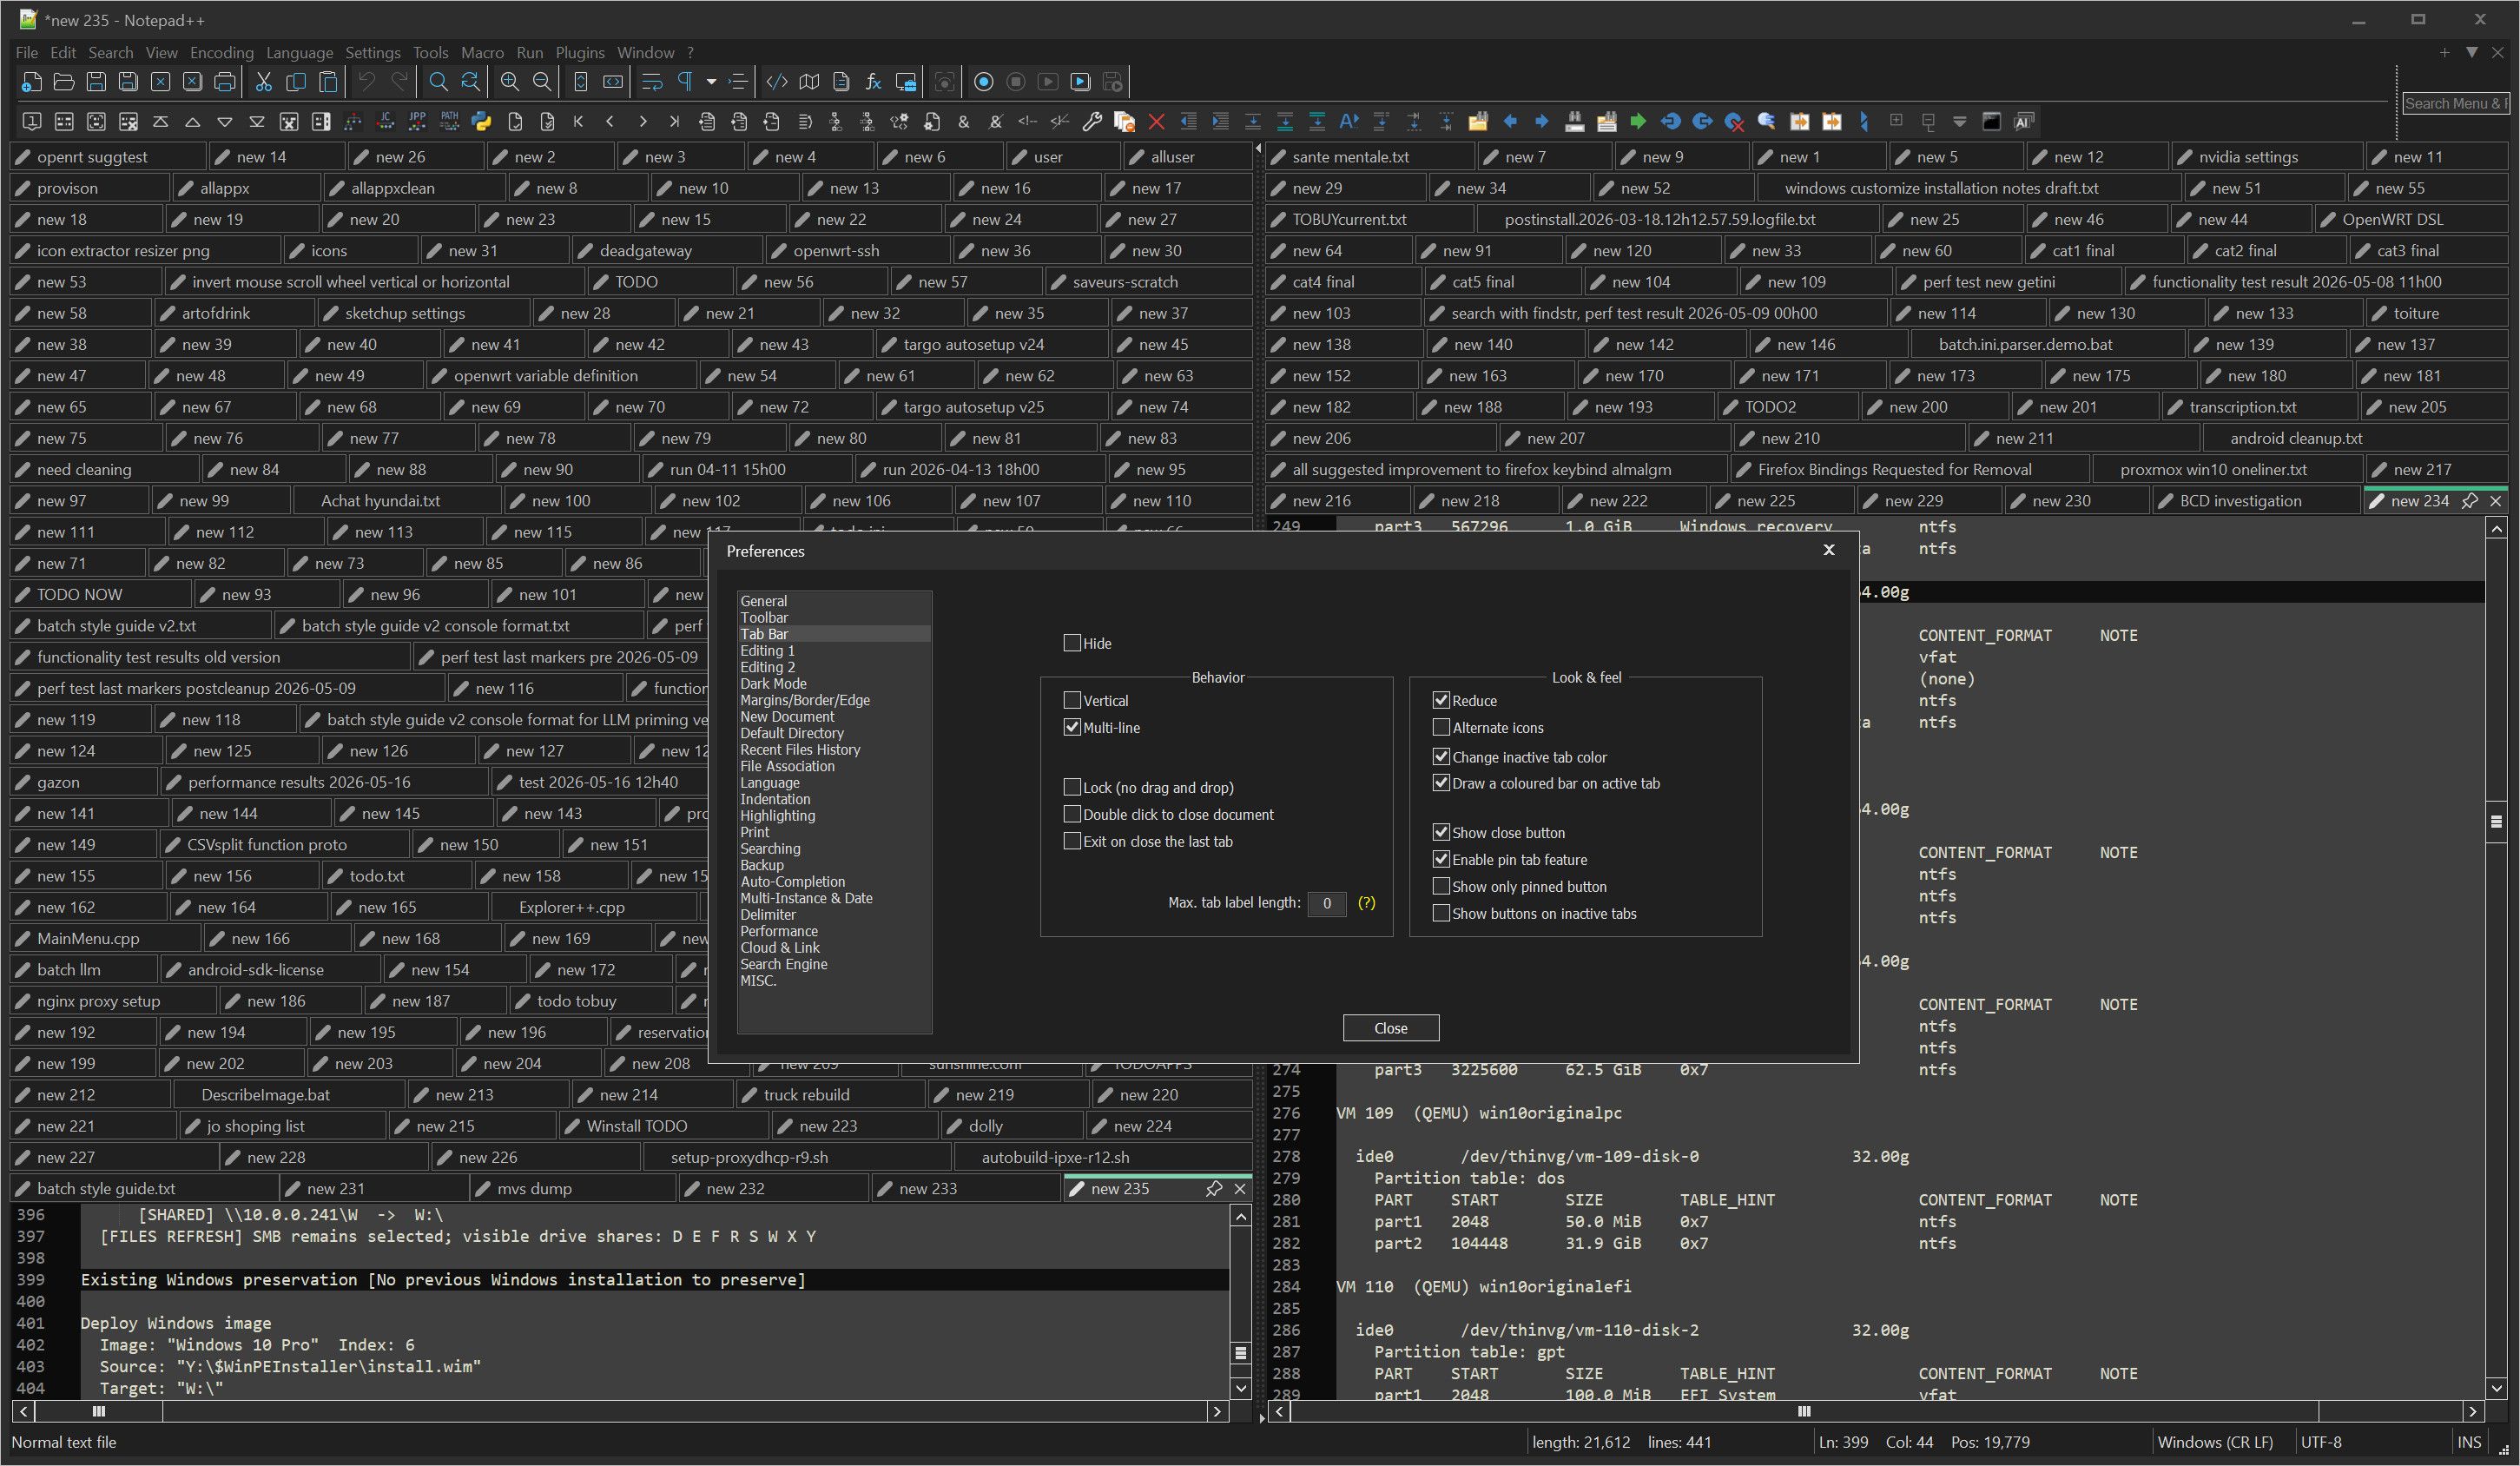Click the Max. tab label length field
Image resolution: width=2520 pixels, height=1466 pixels.
pyautogui.click(x=1326, y=903)
